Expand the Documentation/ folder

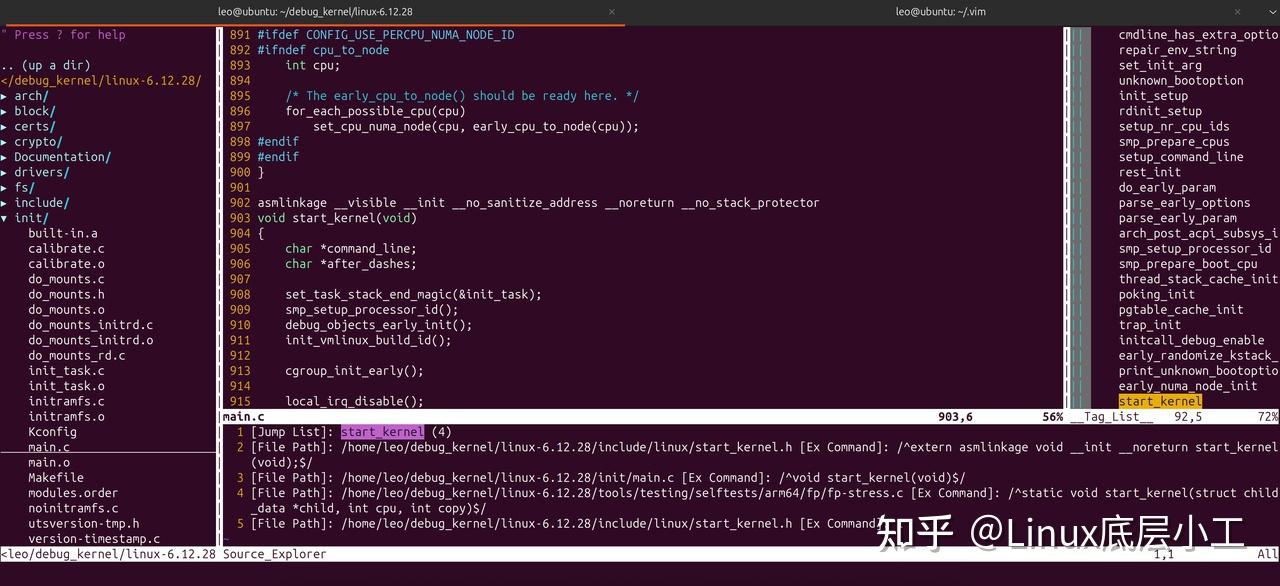[62, 156]
